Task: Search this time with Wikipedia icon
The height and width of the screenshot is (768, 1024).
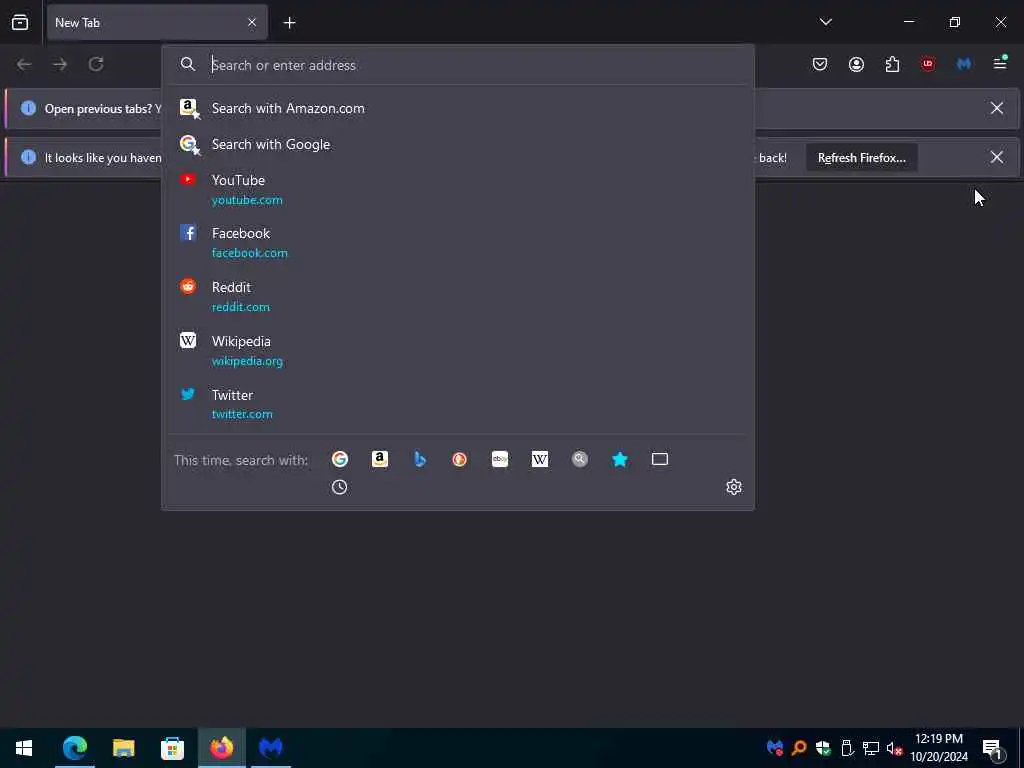Action: (x=539, y=459)
